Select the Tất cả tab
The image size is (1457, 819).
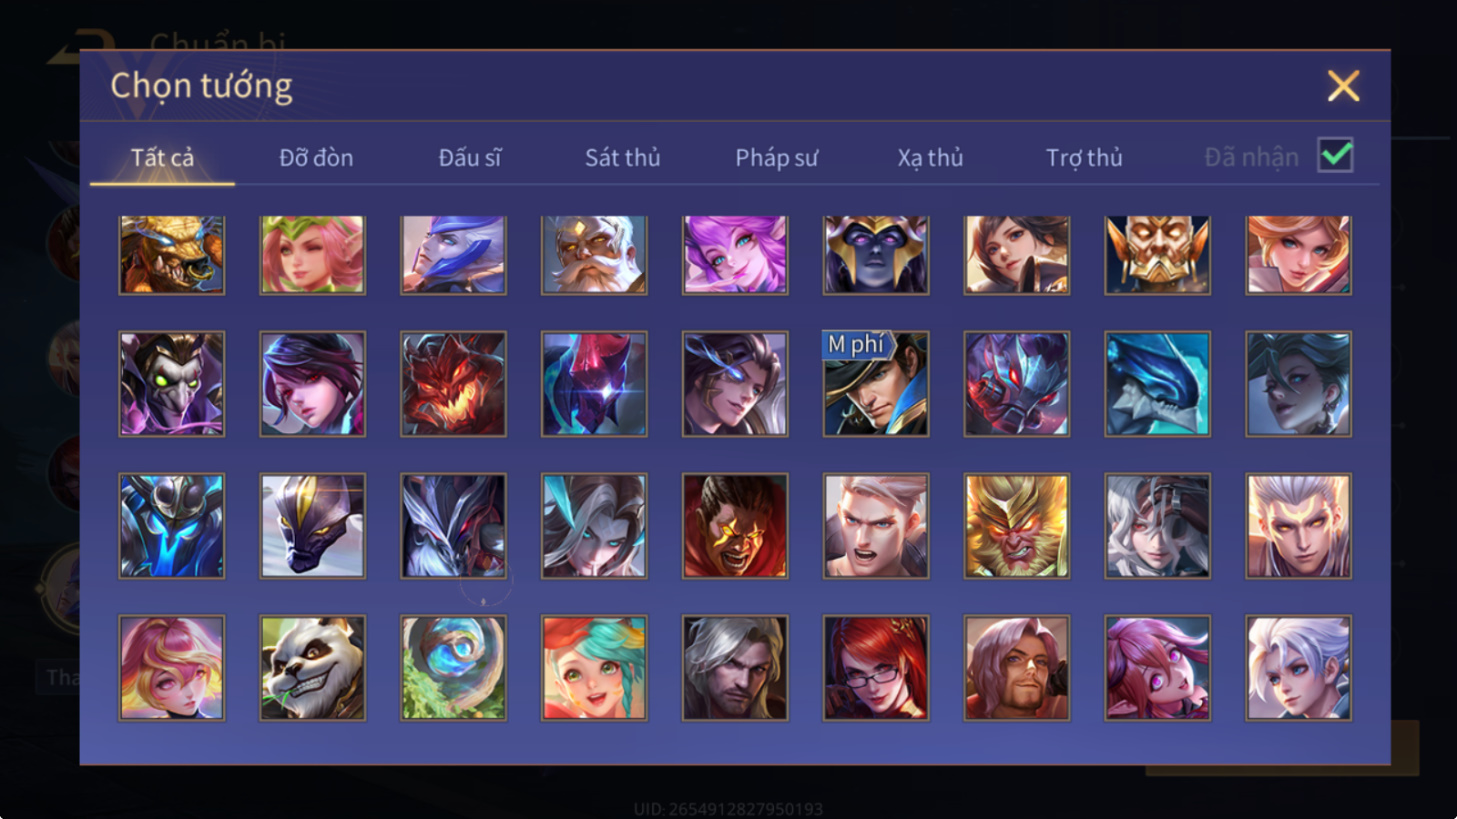click(162, 158)
